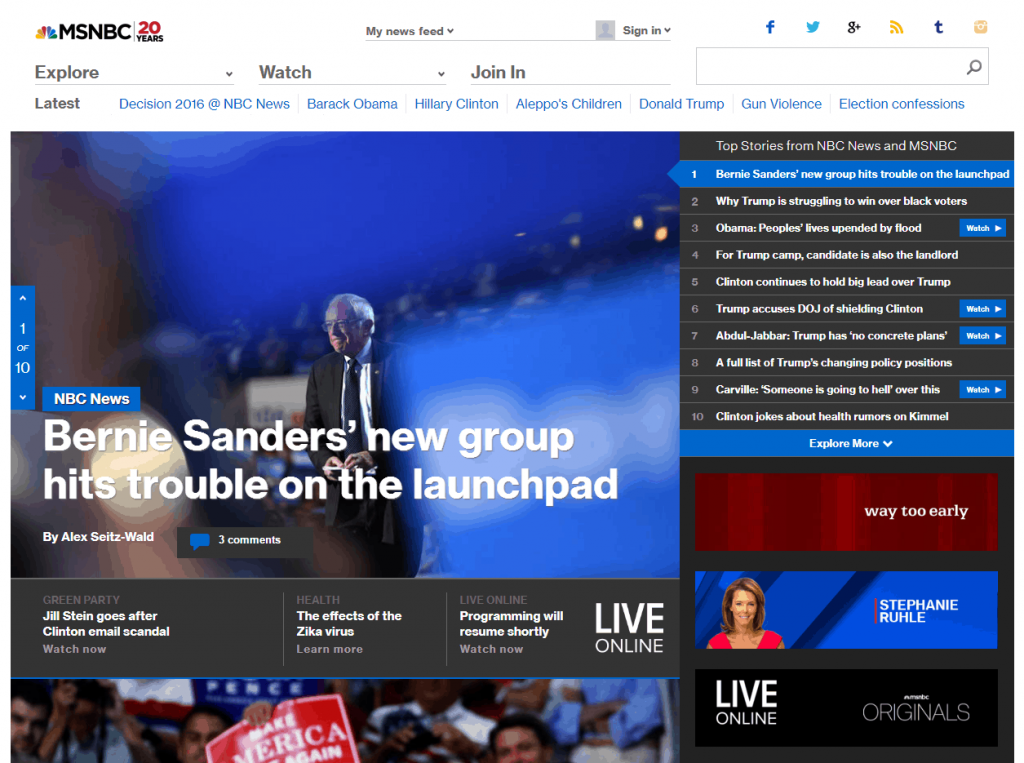Click the MSNBC 20 Years logo
The image size is (1024, 763).
pos(99,31)
